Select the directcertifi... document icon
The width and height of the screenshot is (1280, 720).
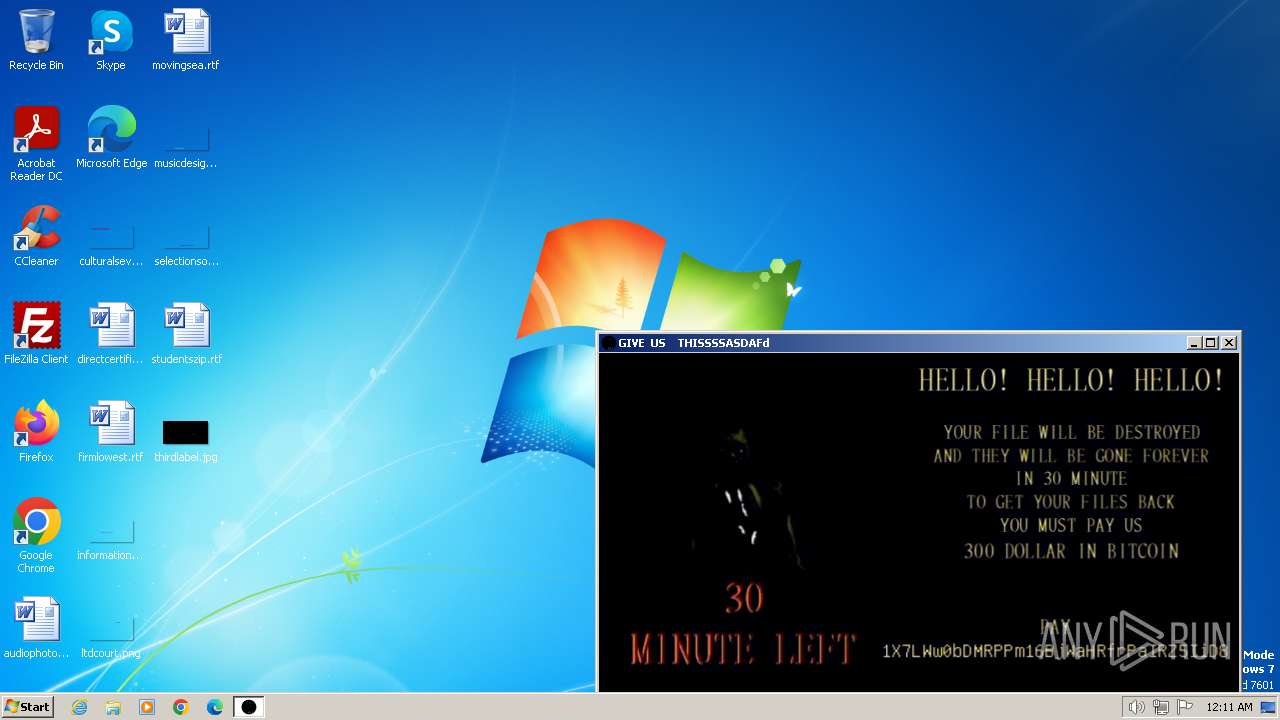tap(111, 334)
